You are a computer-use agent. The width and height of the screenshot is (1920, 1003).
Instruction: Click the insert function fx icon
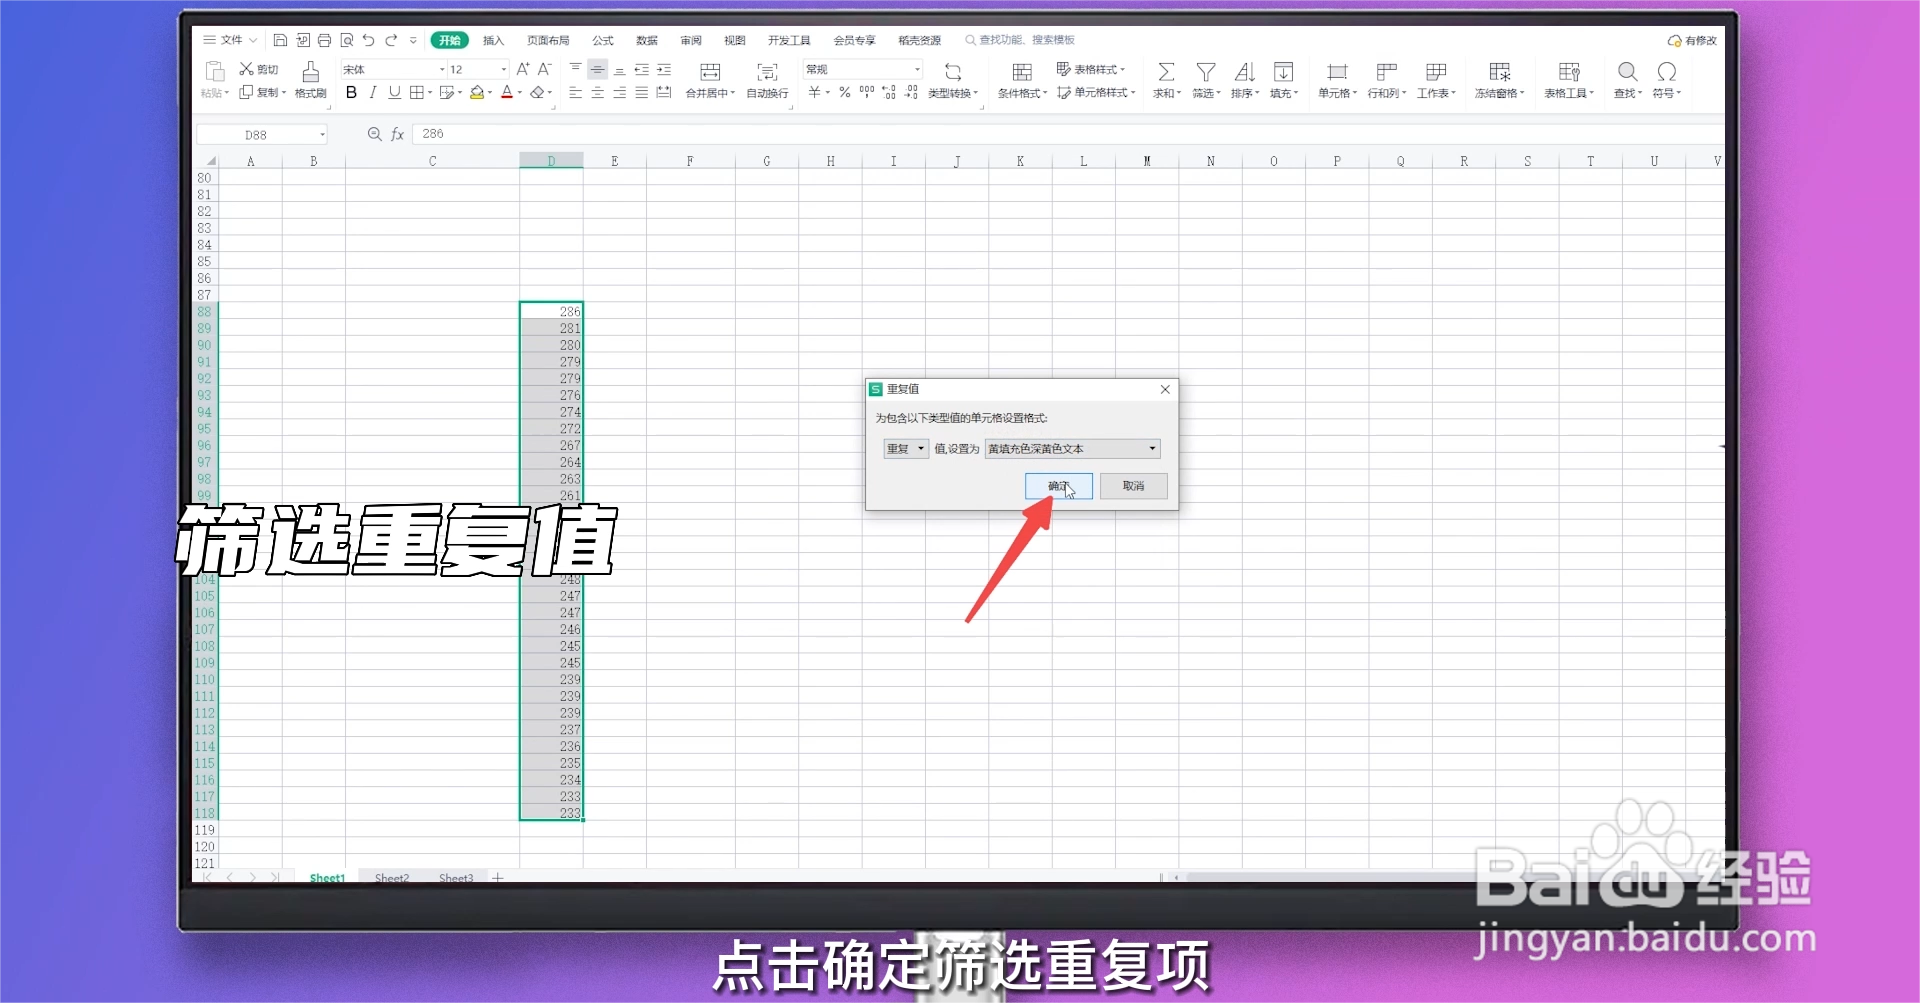click(397, 134)
